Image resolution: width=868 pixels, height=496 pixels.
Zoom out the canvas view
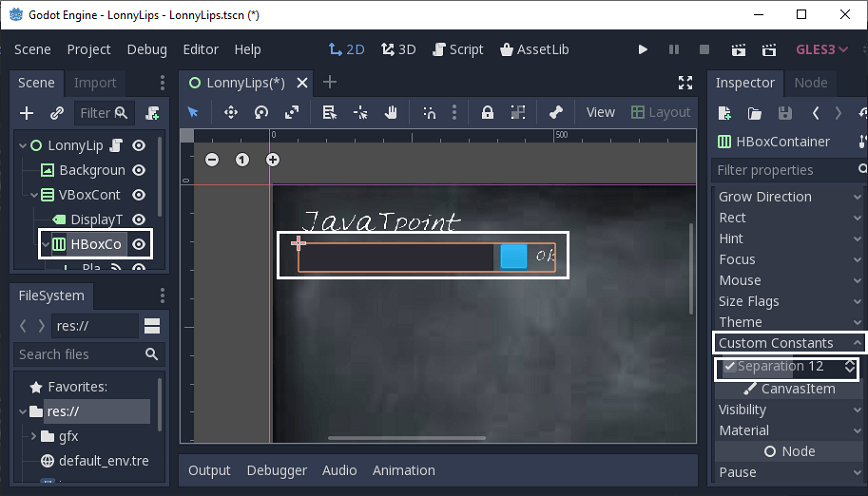(x=212, y=160)
